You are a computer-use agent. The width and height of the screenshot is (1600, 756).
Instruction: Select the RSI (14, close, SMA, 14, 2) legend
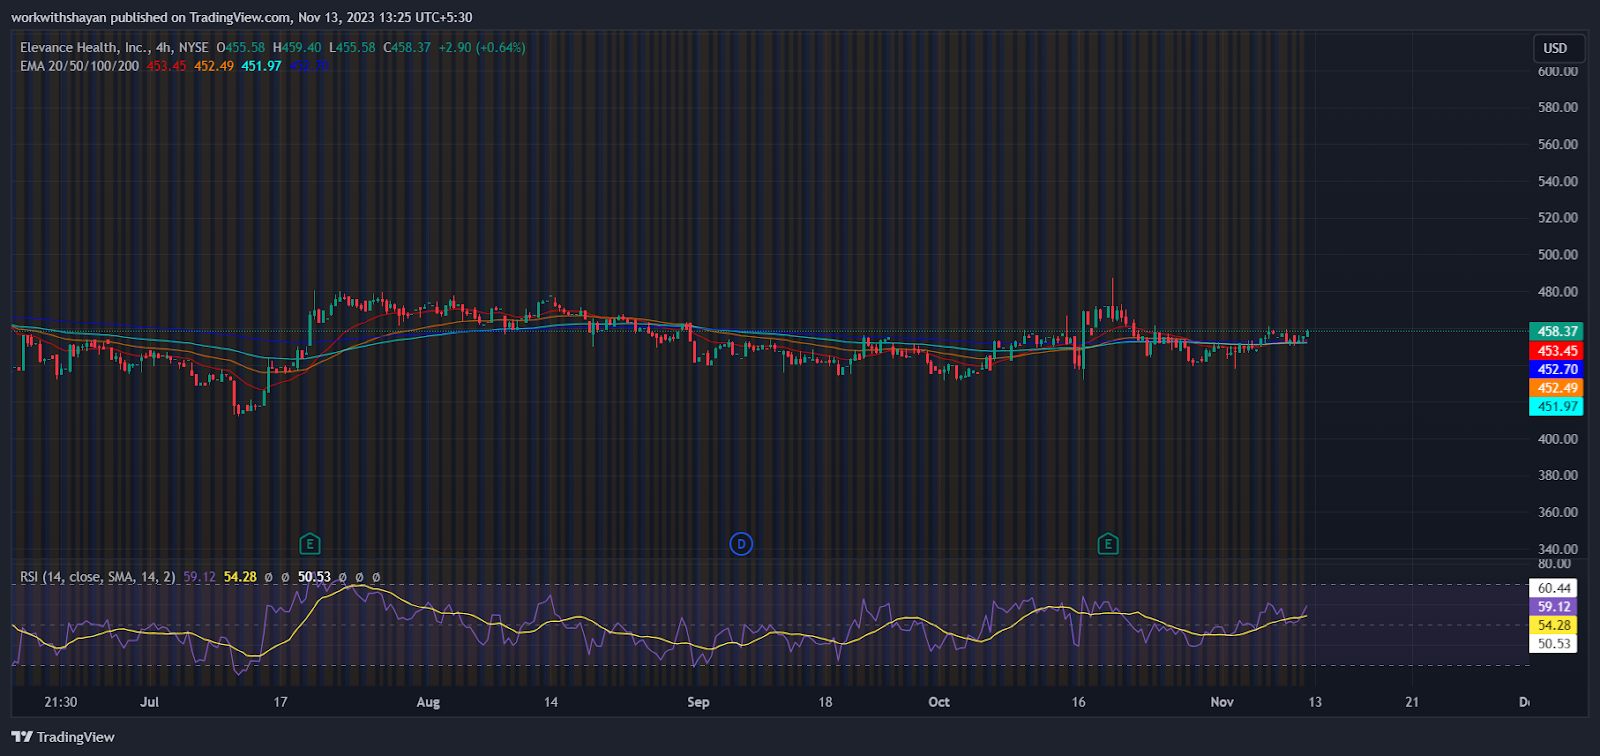click(x=98, y=577)
